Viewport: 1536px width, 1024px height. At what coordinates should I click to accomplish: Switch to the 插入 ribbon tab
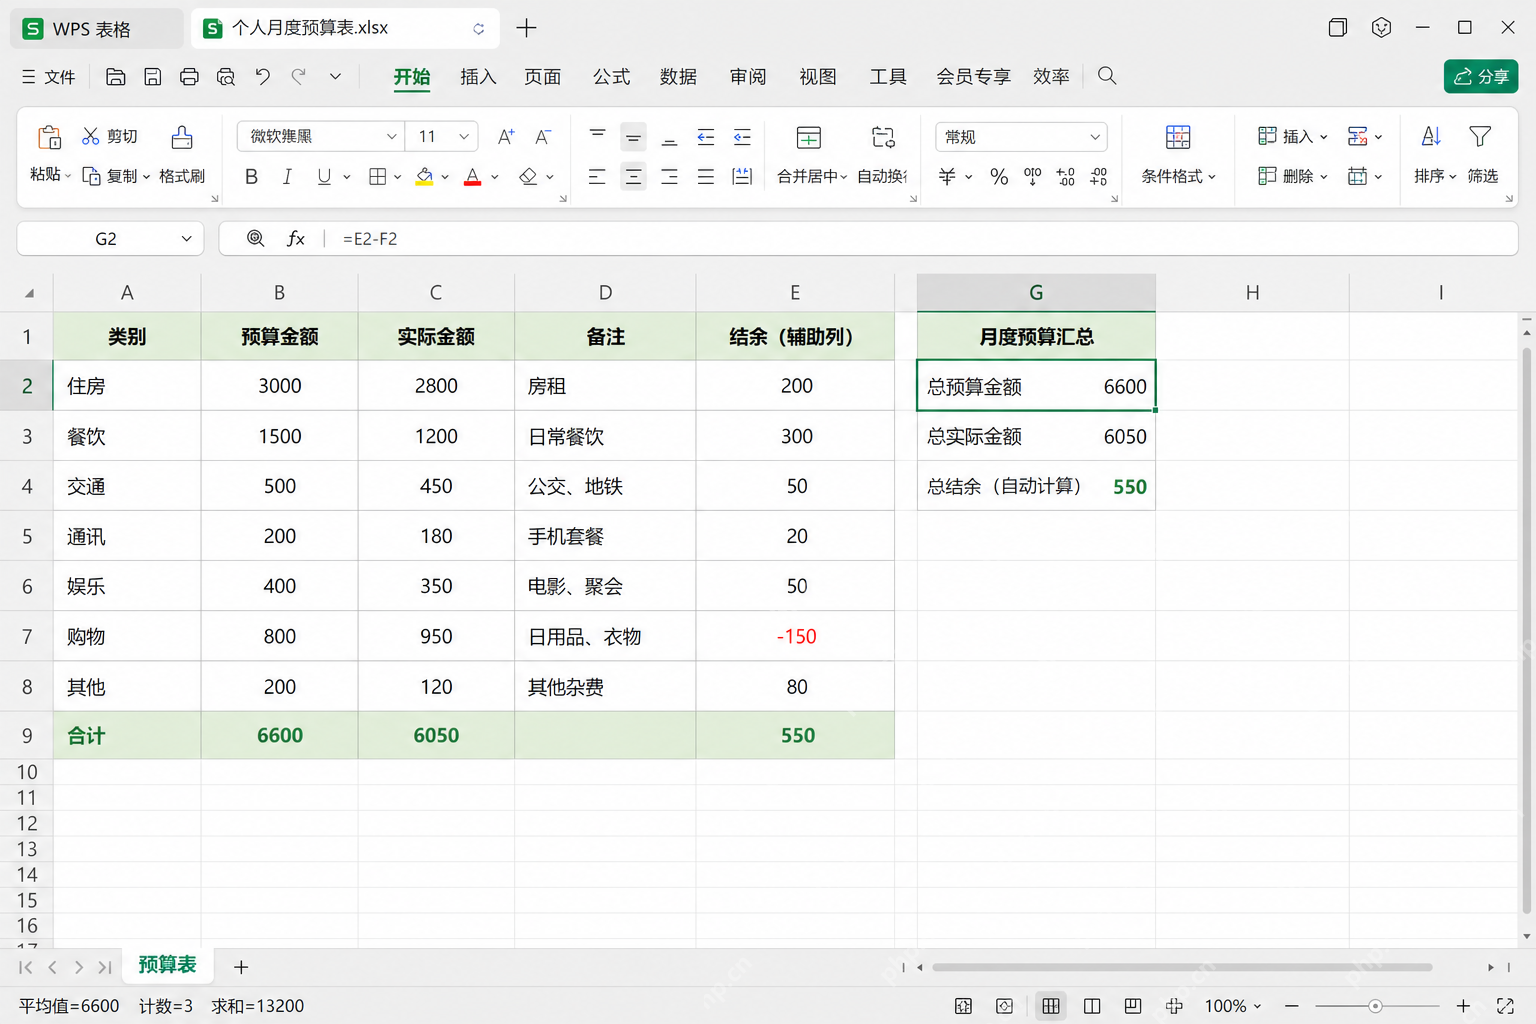[478, 77]
